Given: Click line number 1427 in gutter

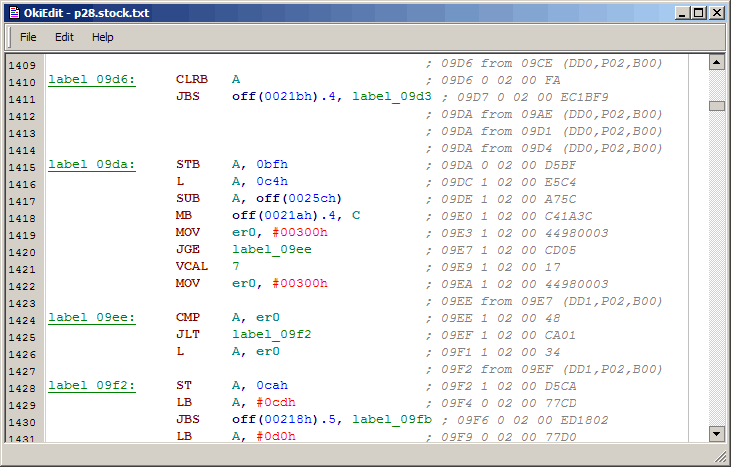Looking at the screenshot, I should click(22, 371).
